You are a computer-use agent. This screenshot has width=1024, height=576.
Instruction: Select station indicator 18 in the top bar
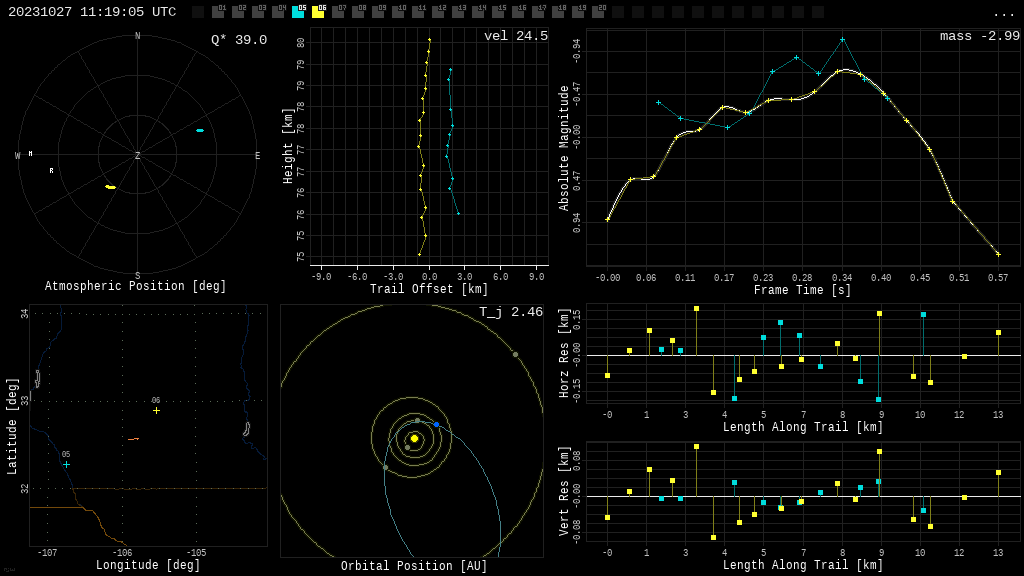pos(558,12)
